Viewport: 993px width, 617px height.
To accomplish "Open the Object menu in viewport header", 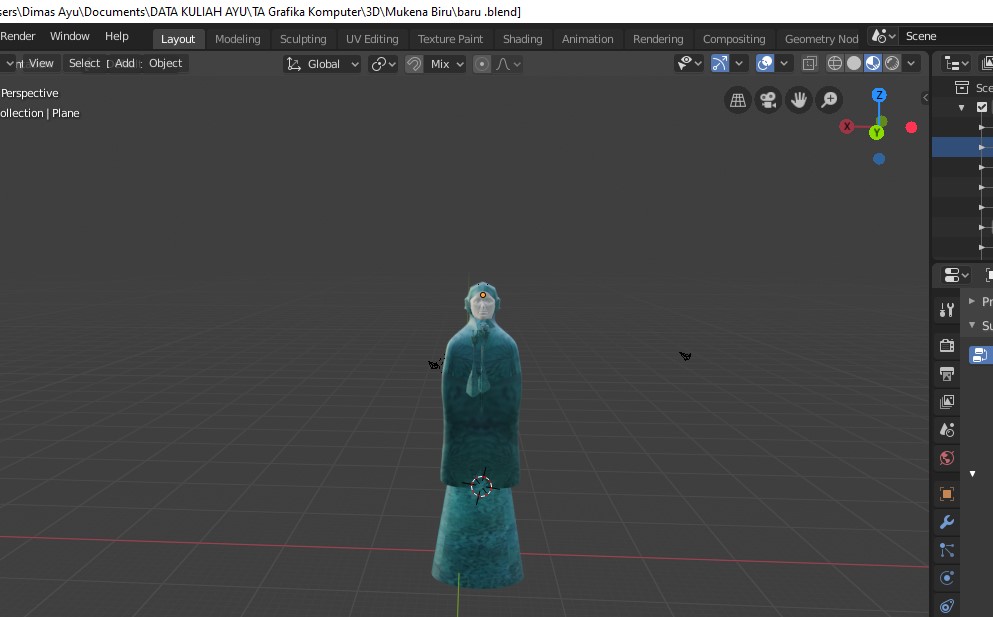I will (165, 63).
